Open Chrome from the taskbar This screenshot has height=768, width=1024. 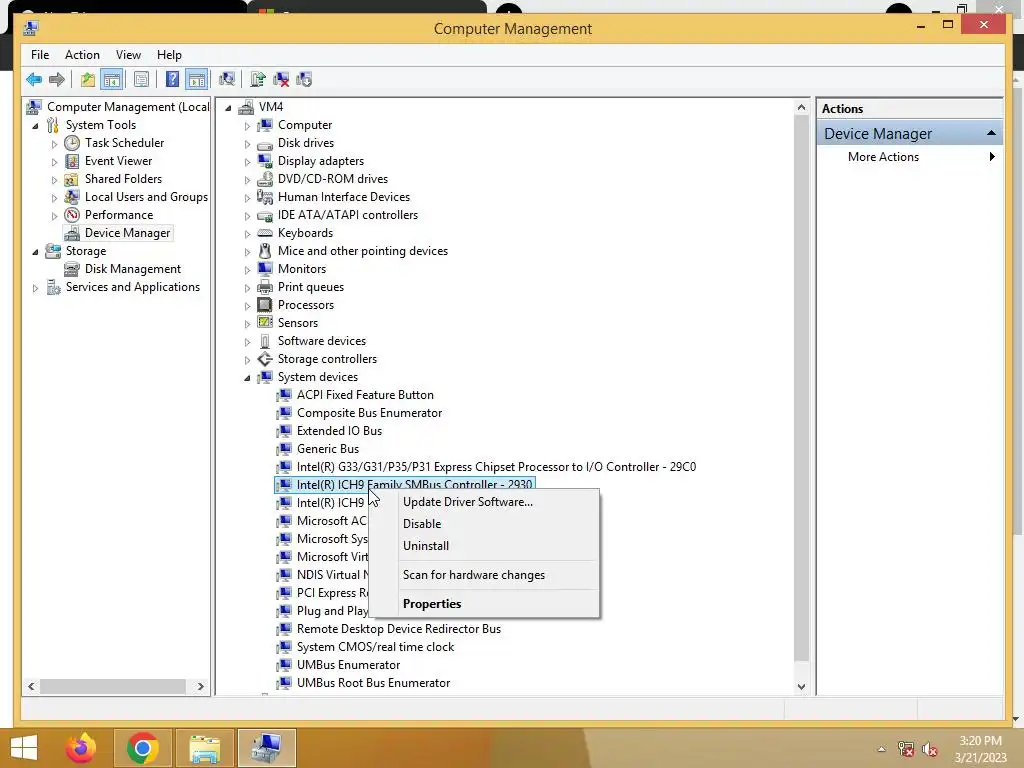143,748
